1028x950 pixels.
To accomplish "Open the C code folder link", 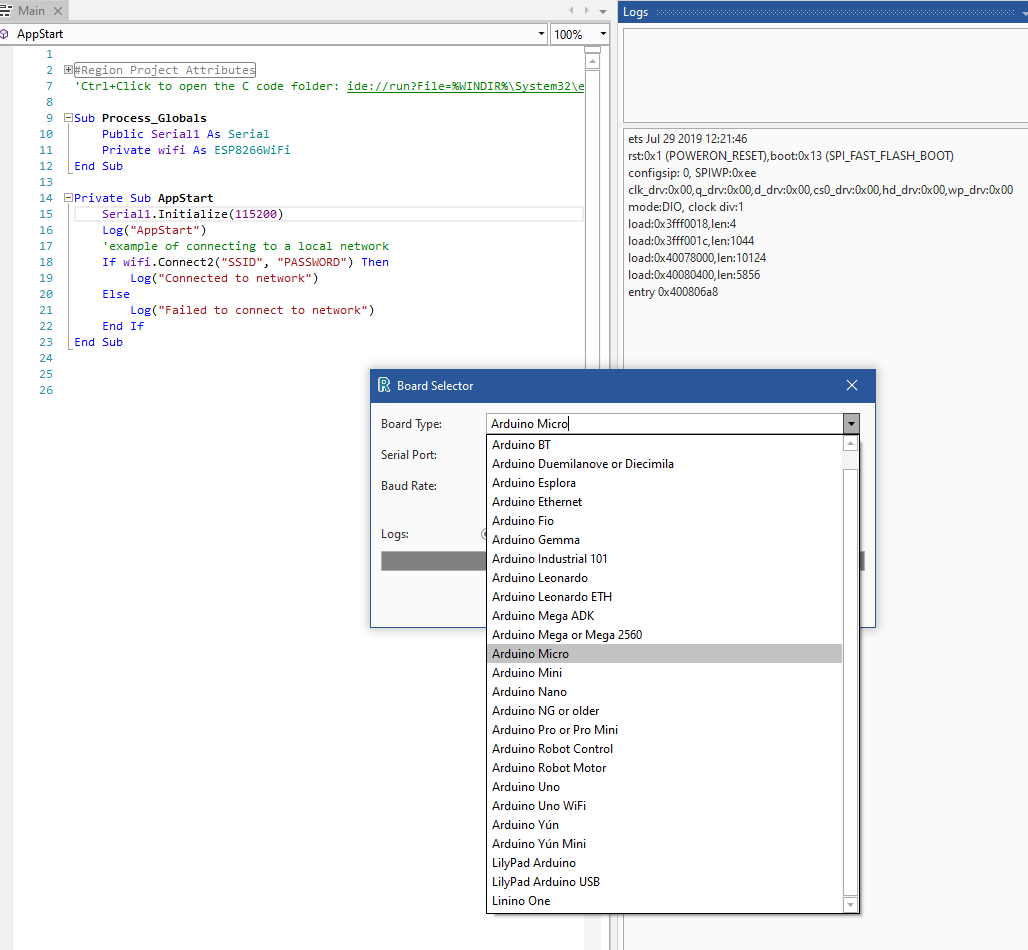I will click(465, 86).
